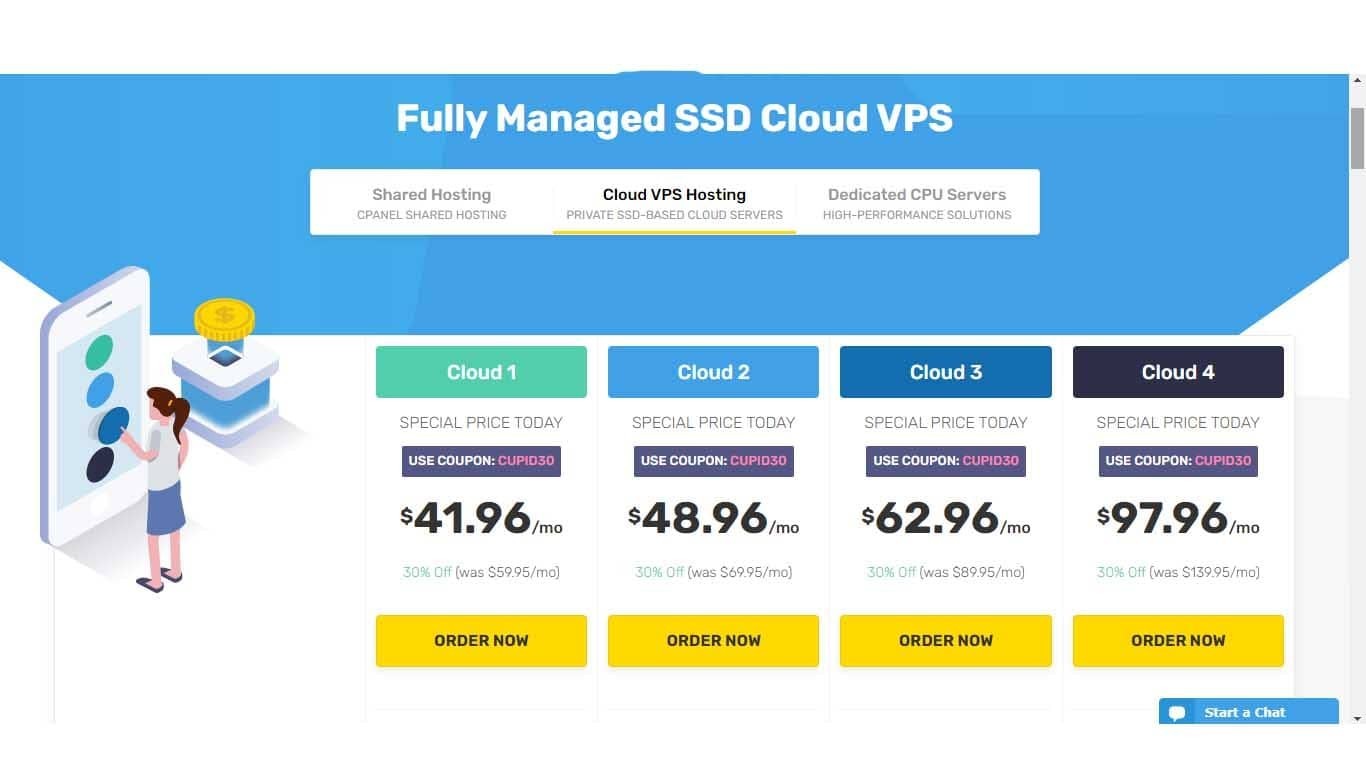The height and width of the screenshot is (768, 1366).
Task: Order the Cloud 2 plan now
Action: click(x=713, y=640)
